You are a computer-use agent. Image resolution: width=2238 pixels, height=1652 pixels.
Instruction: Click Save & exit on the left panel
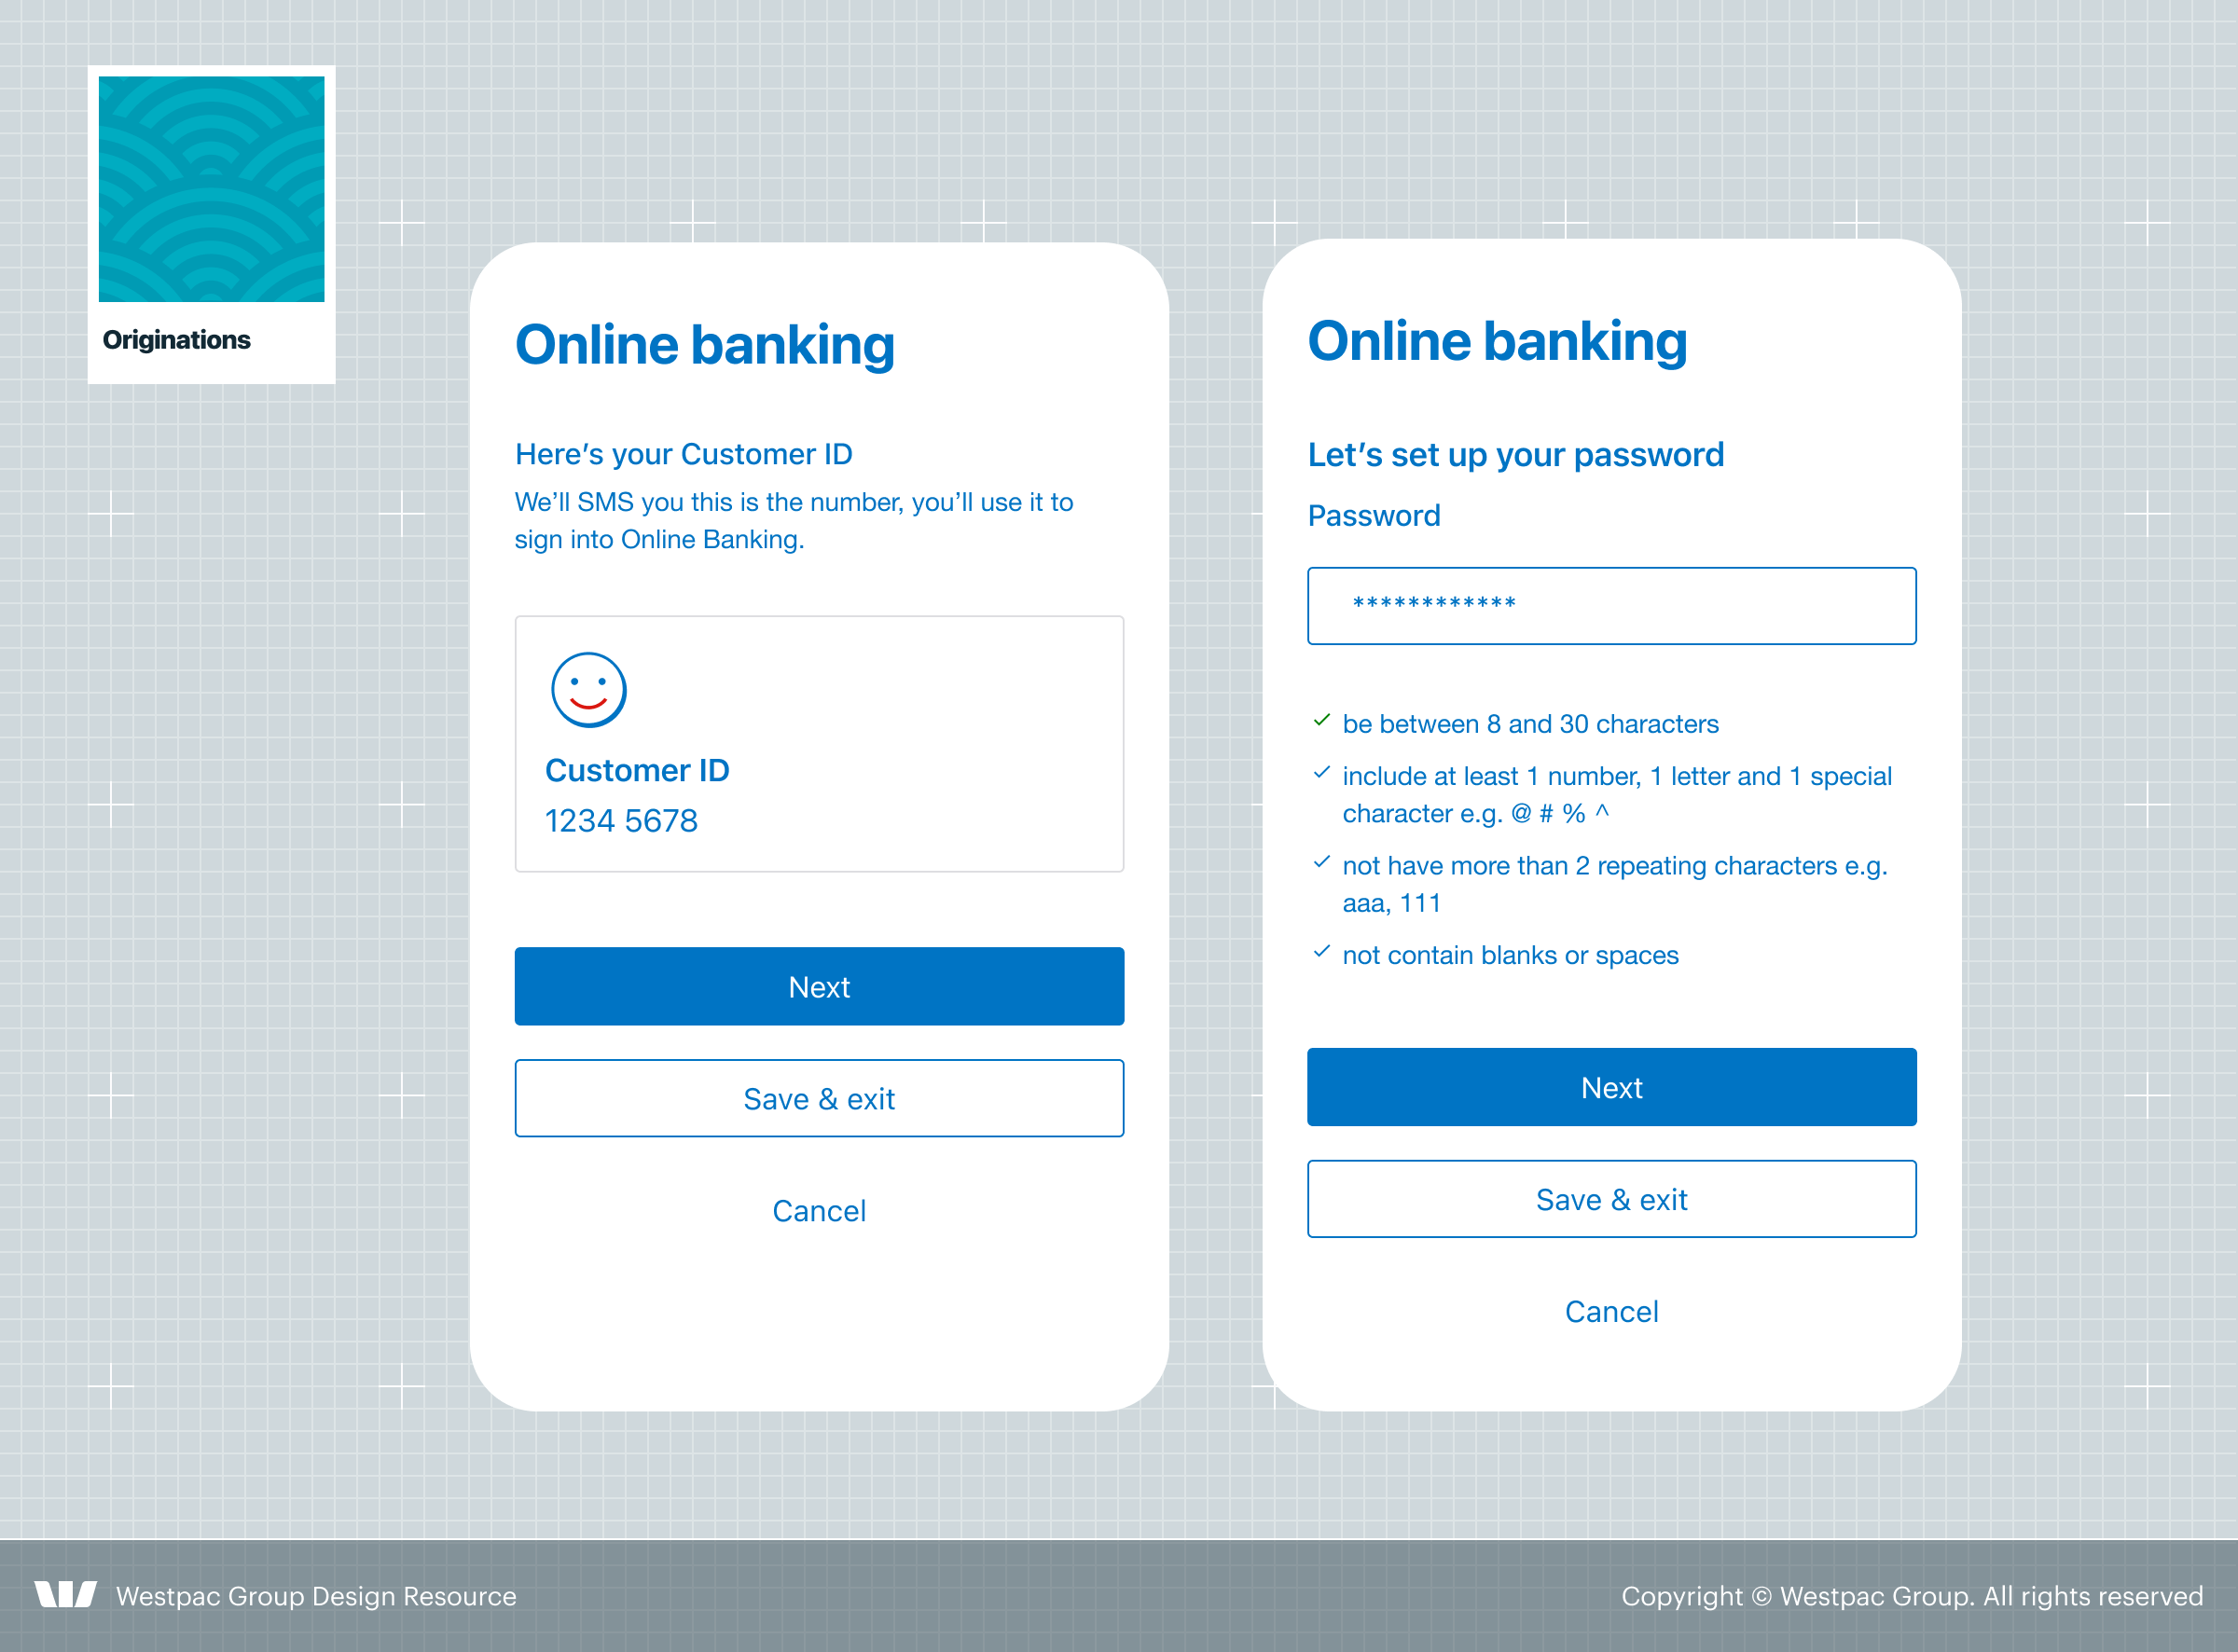(x=819, y=1096)
